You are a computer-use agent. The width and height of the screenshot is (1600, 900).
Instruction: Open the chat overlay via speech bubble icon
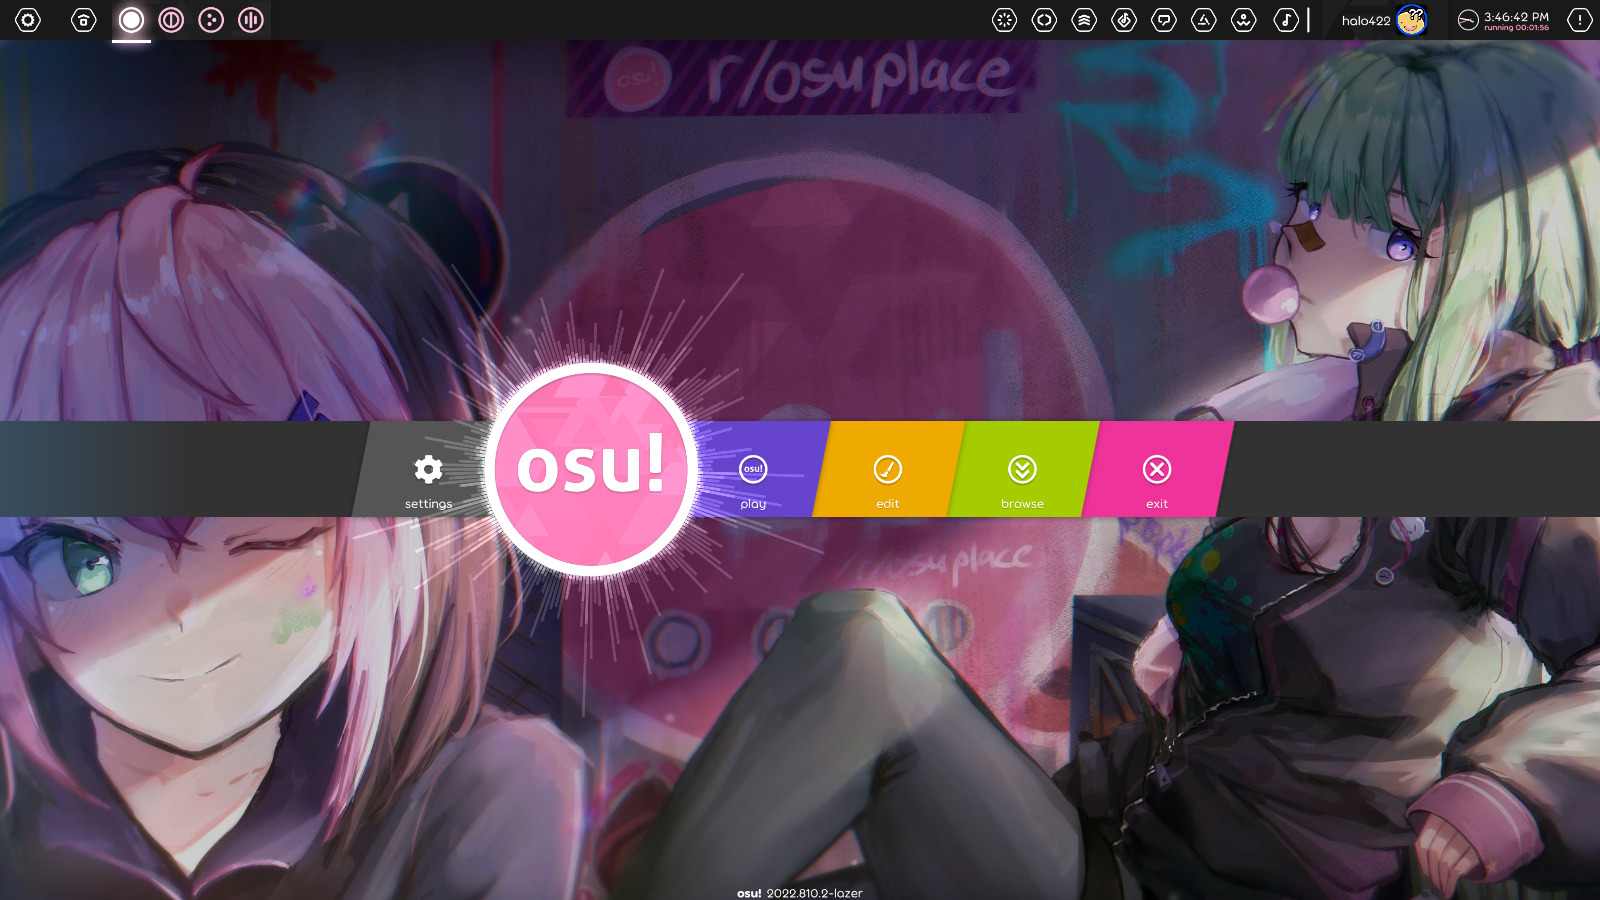coord(1164,19)
